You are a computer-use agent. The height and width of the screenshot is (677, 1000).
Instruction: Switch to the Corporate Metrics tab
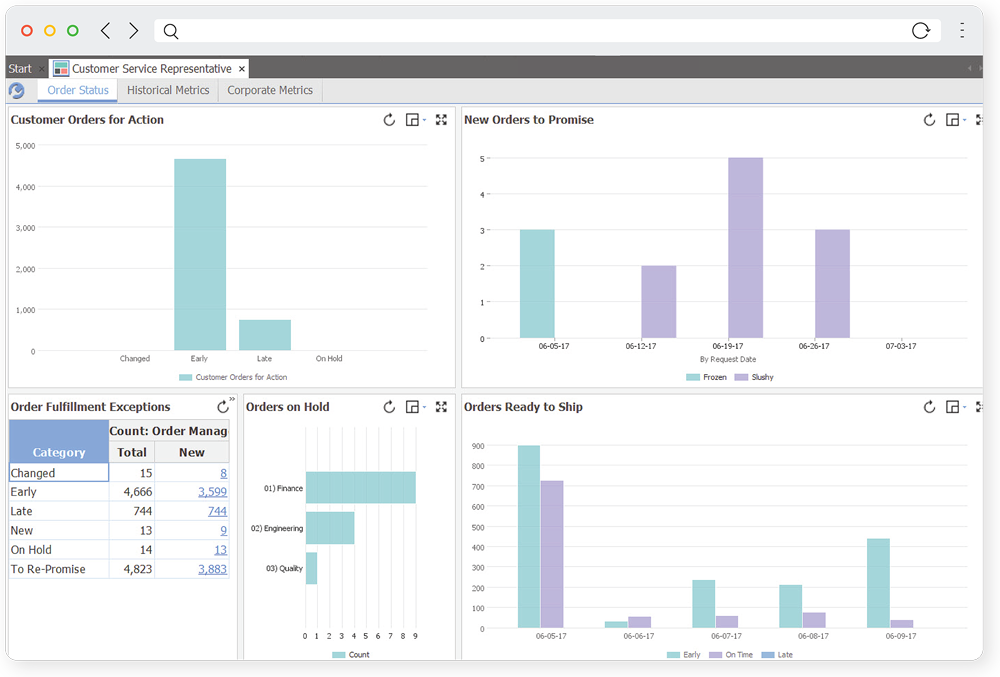(x=270, y=90)
